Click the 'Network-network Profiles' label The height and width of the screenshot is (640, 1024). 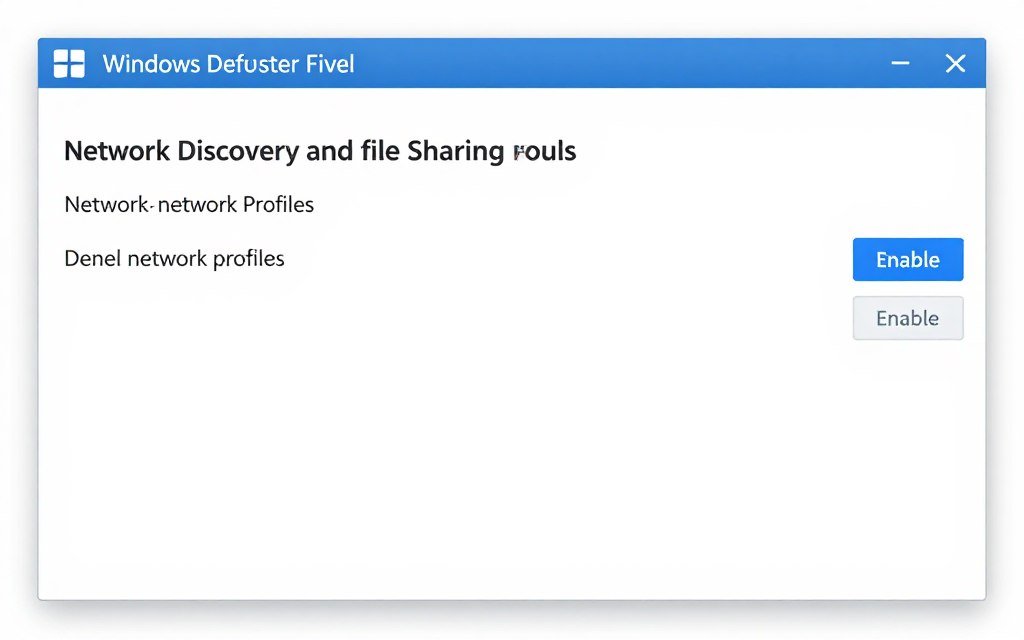click(188, 204)
